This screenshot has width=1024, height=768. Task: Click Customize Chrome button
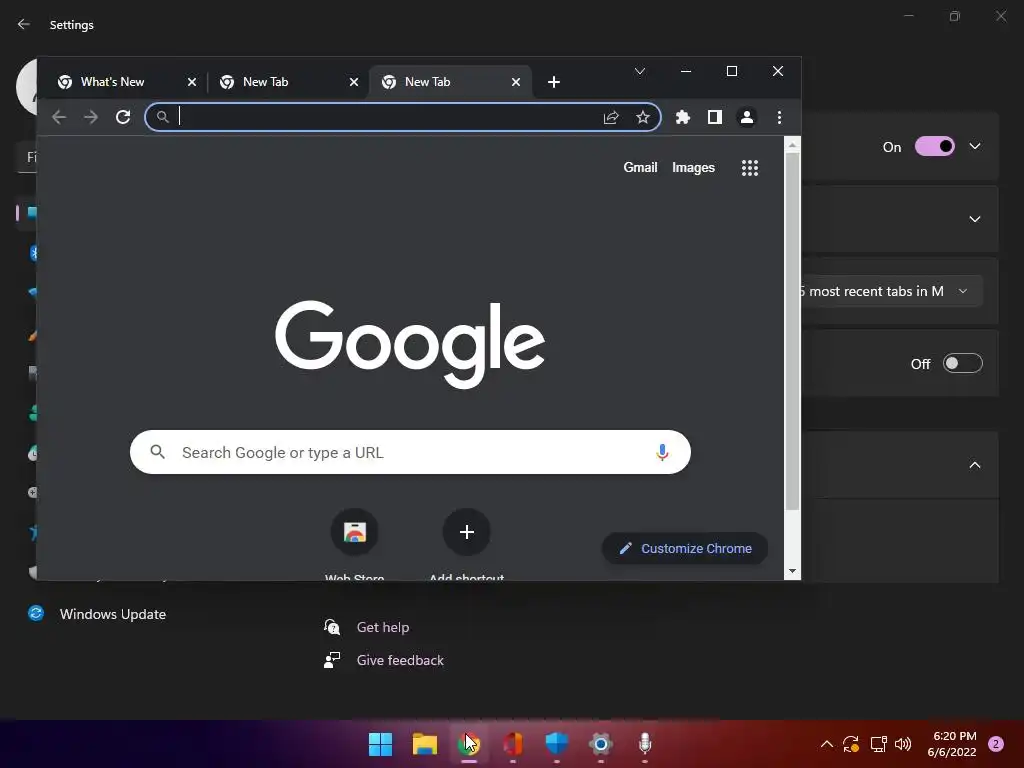pyautogui.click(x=684, y=549)
